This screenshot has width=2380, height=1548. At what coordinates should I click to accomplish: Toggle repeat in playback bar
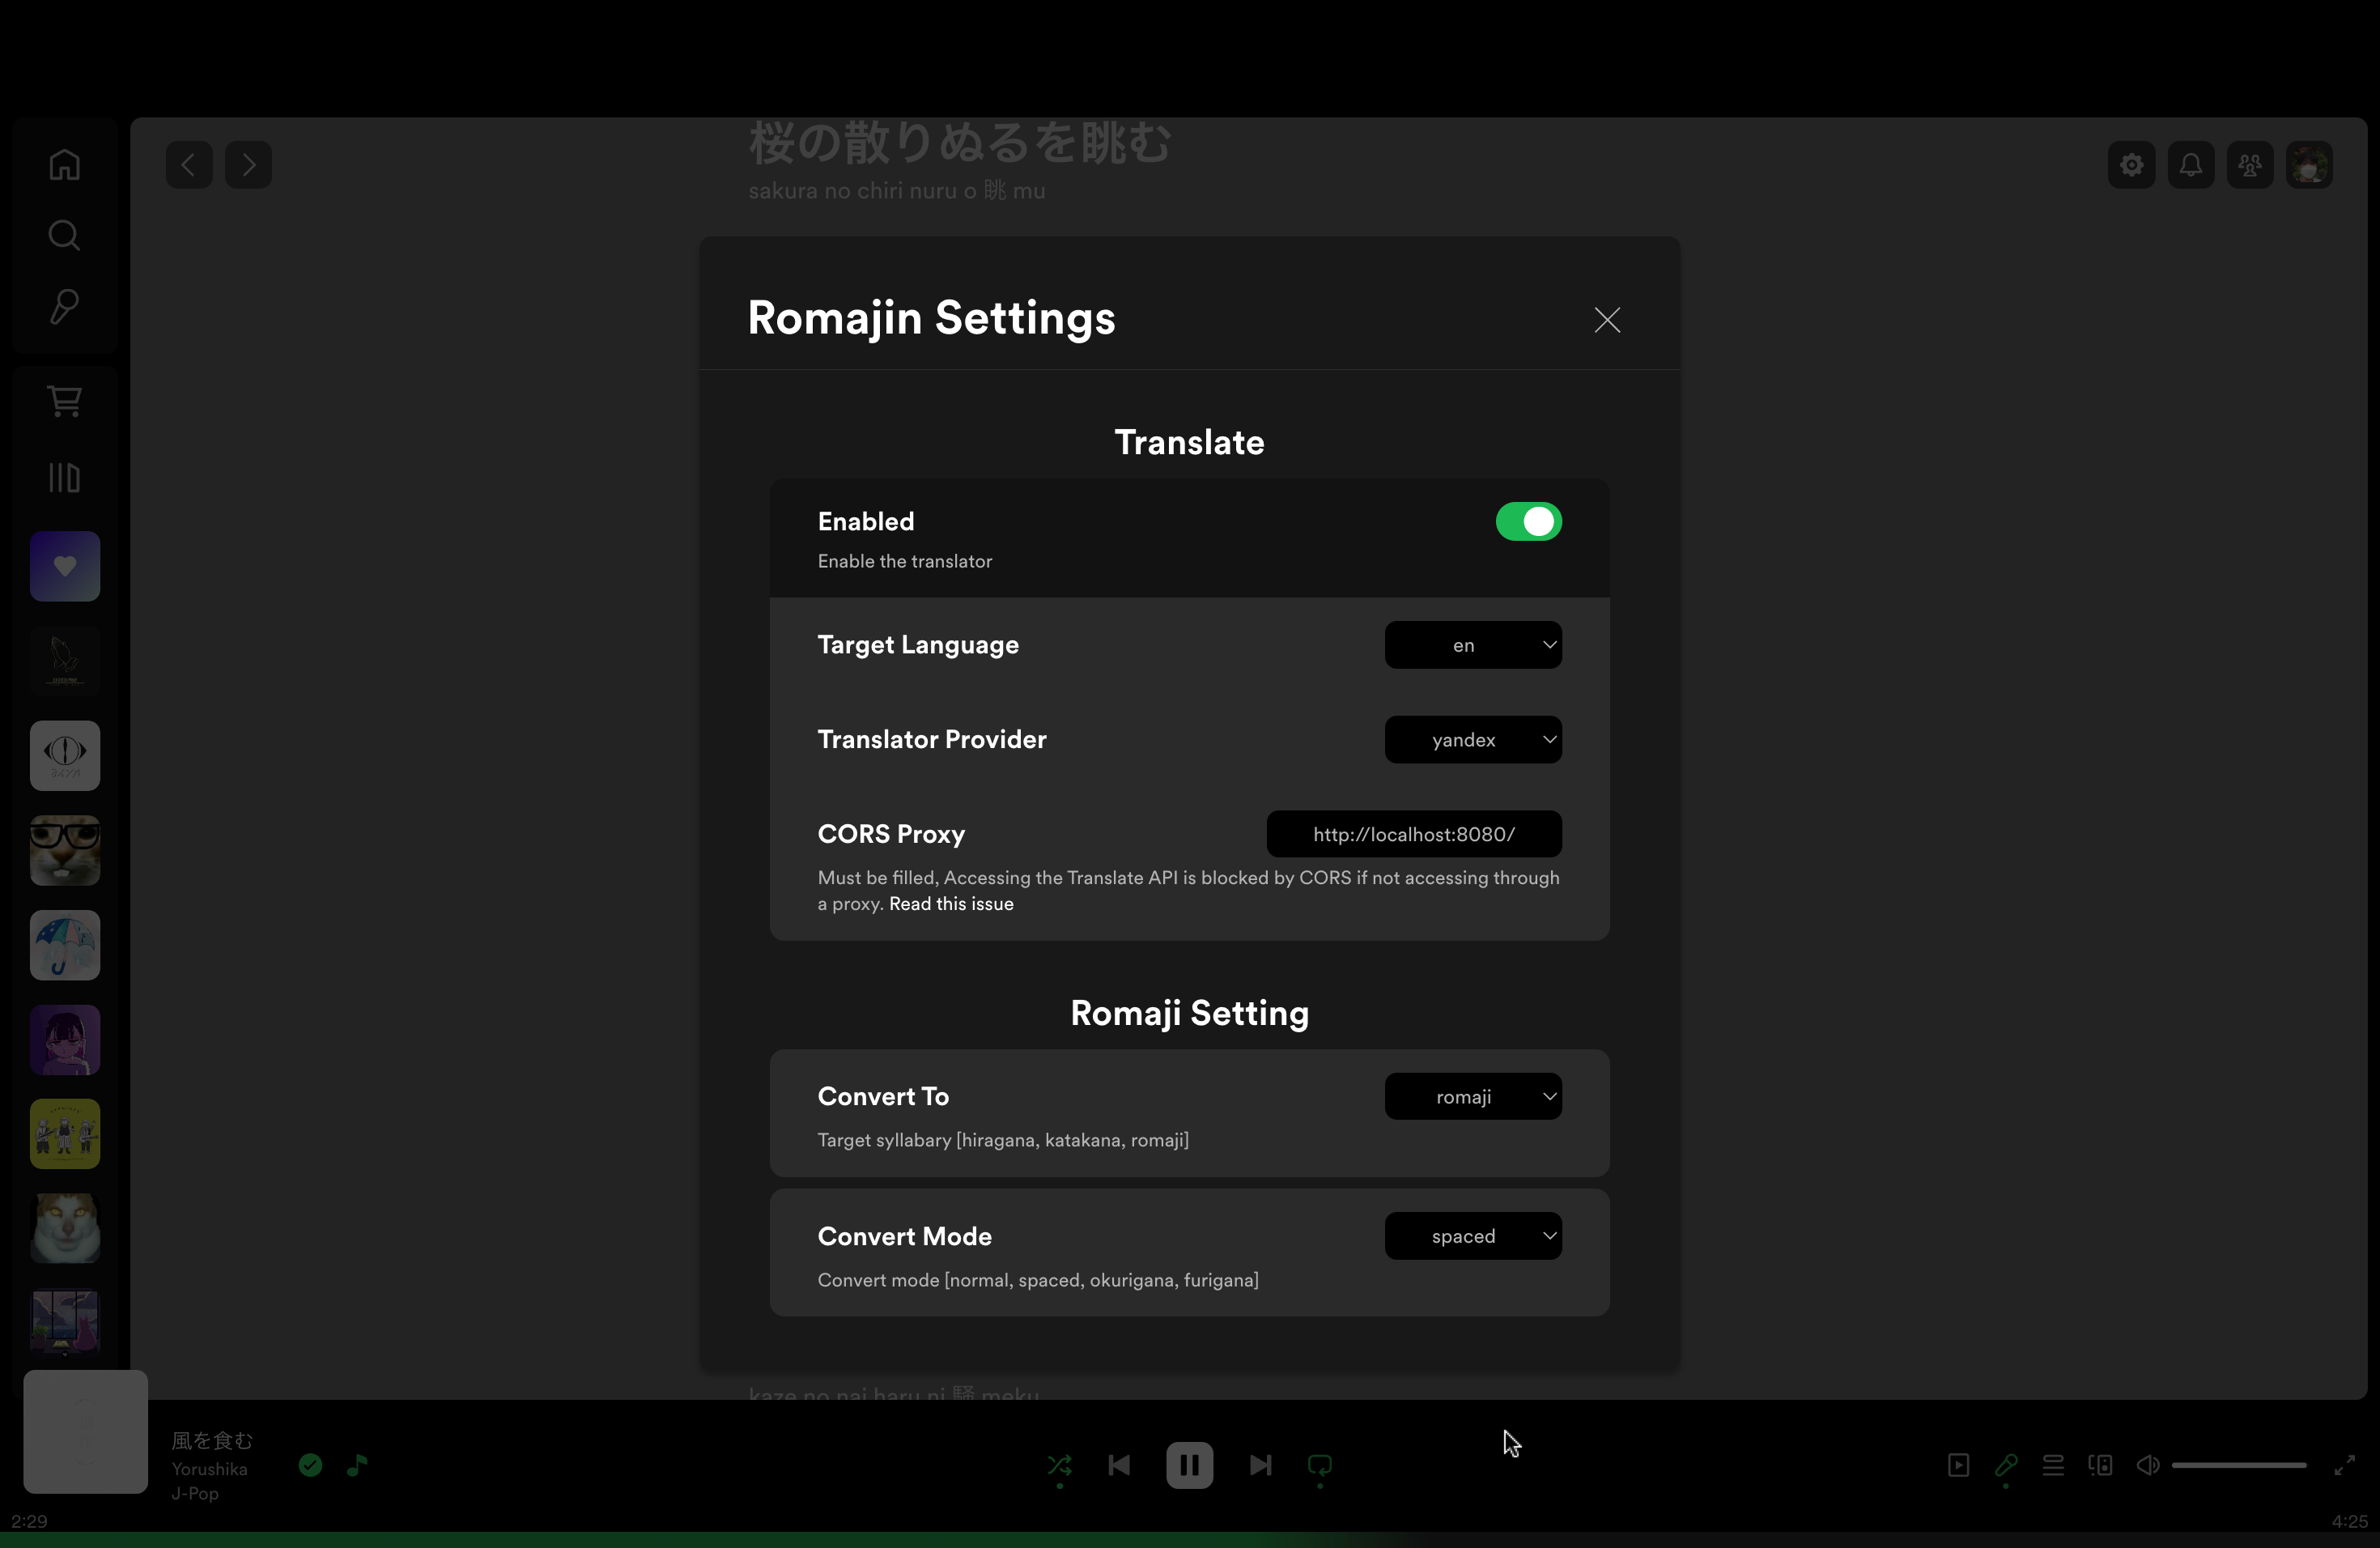click(x=1319, y=1465)
